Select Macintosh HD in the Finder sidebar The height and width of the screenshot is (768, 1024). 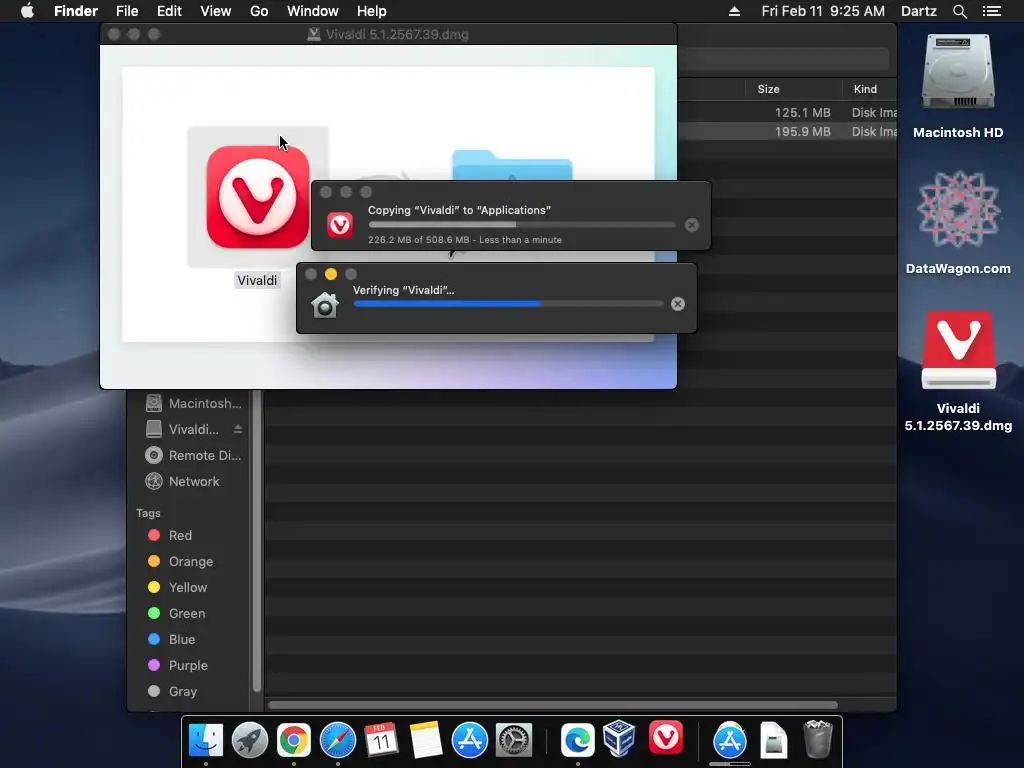[193, 403]
